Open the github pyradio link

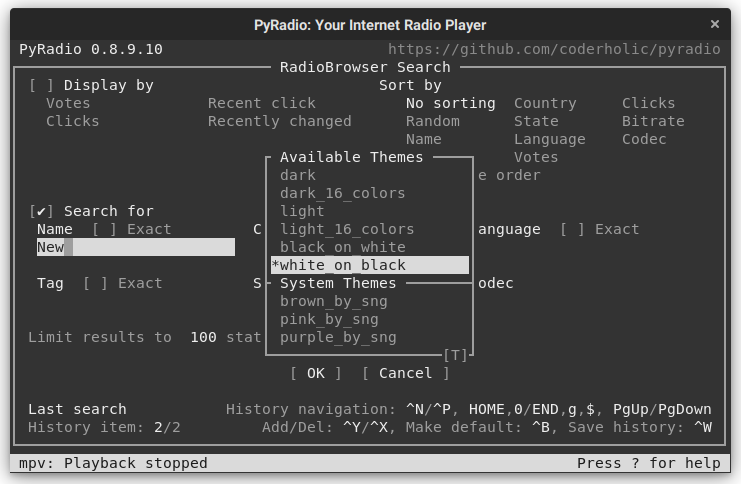coord(554,49)
